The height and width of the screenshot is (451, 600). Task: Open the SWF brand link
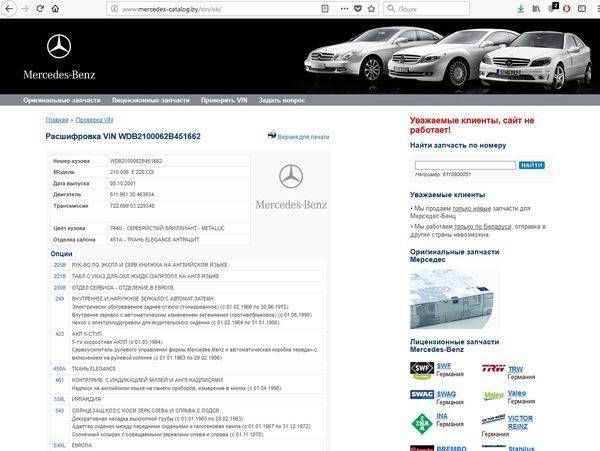(444, 366)
